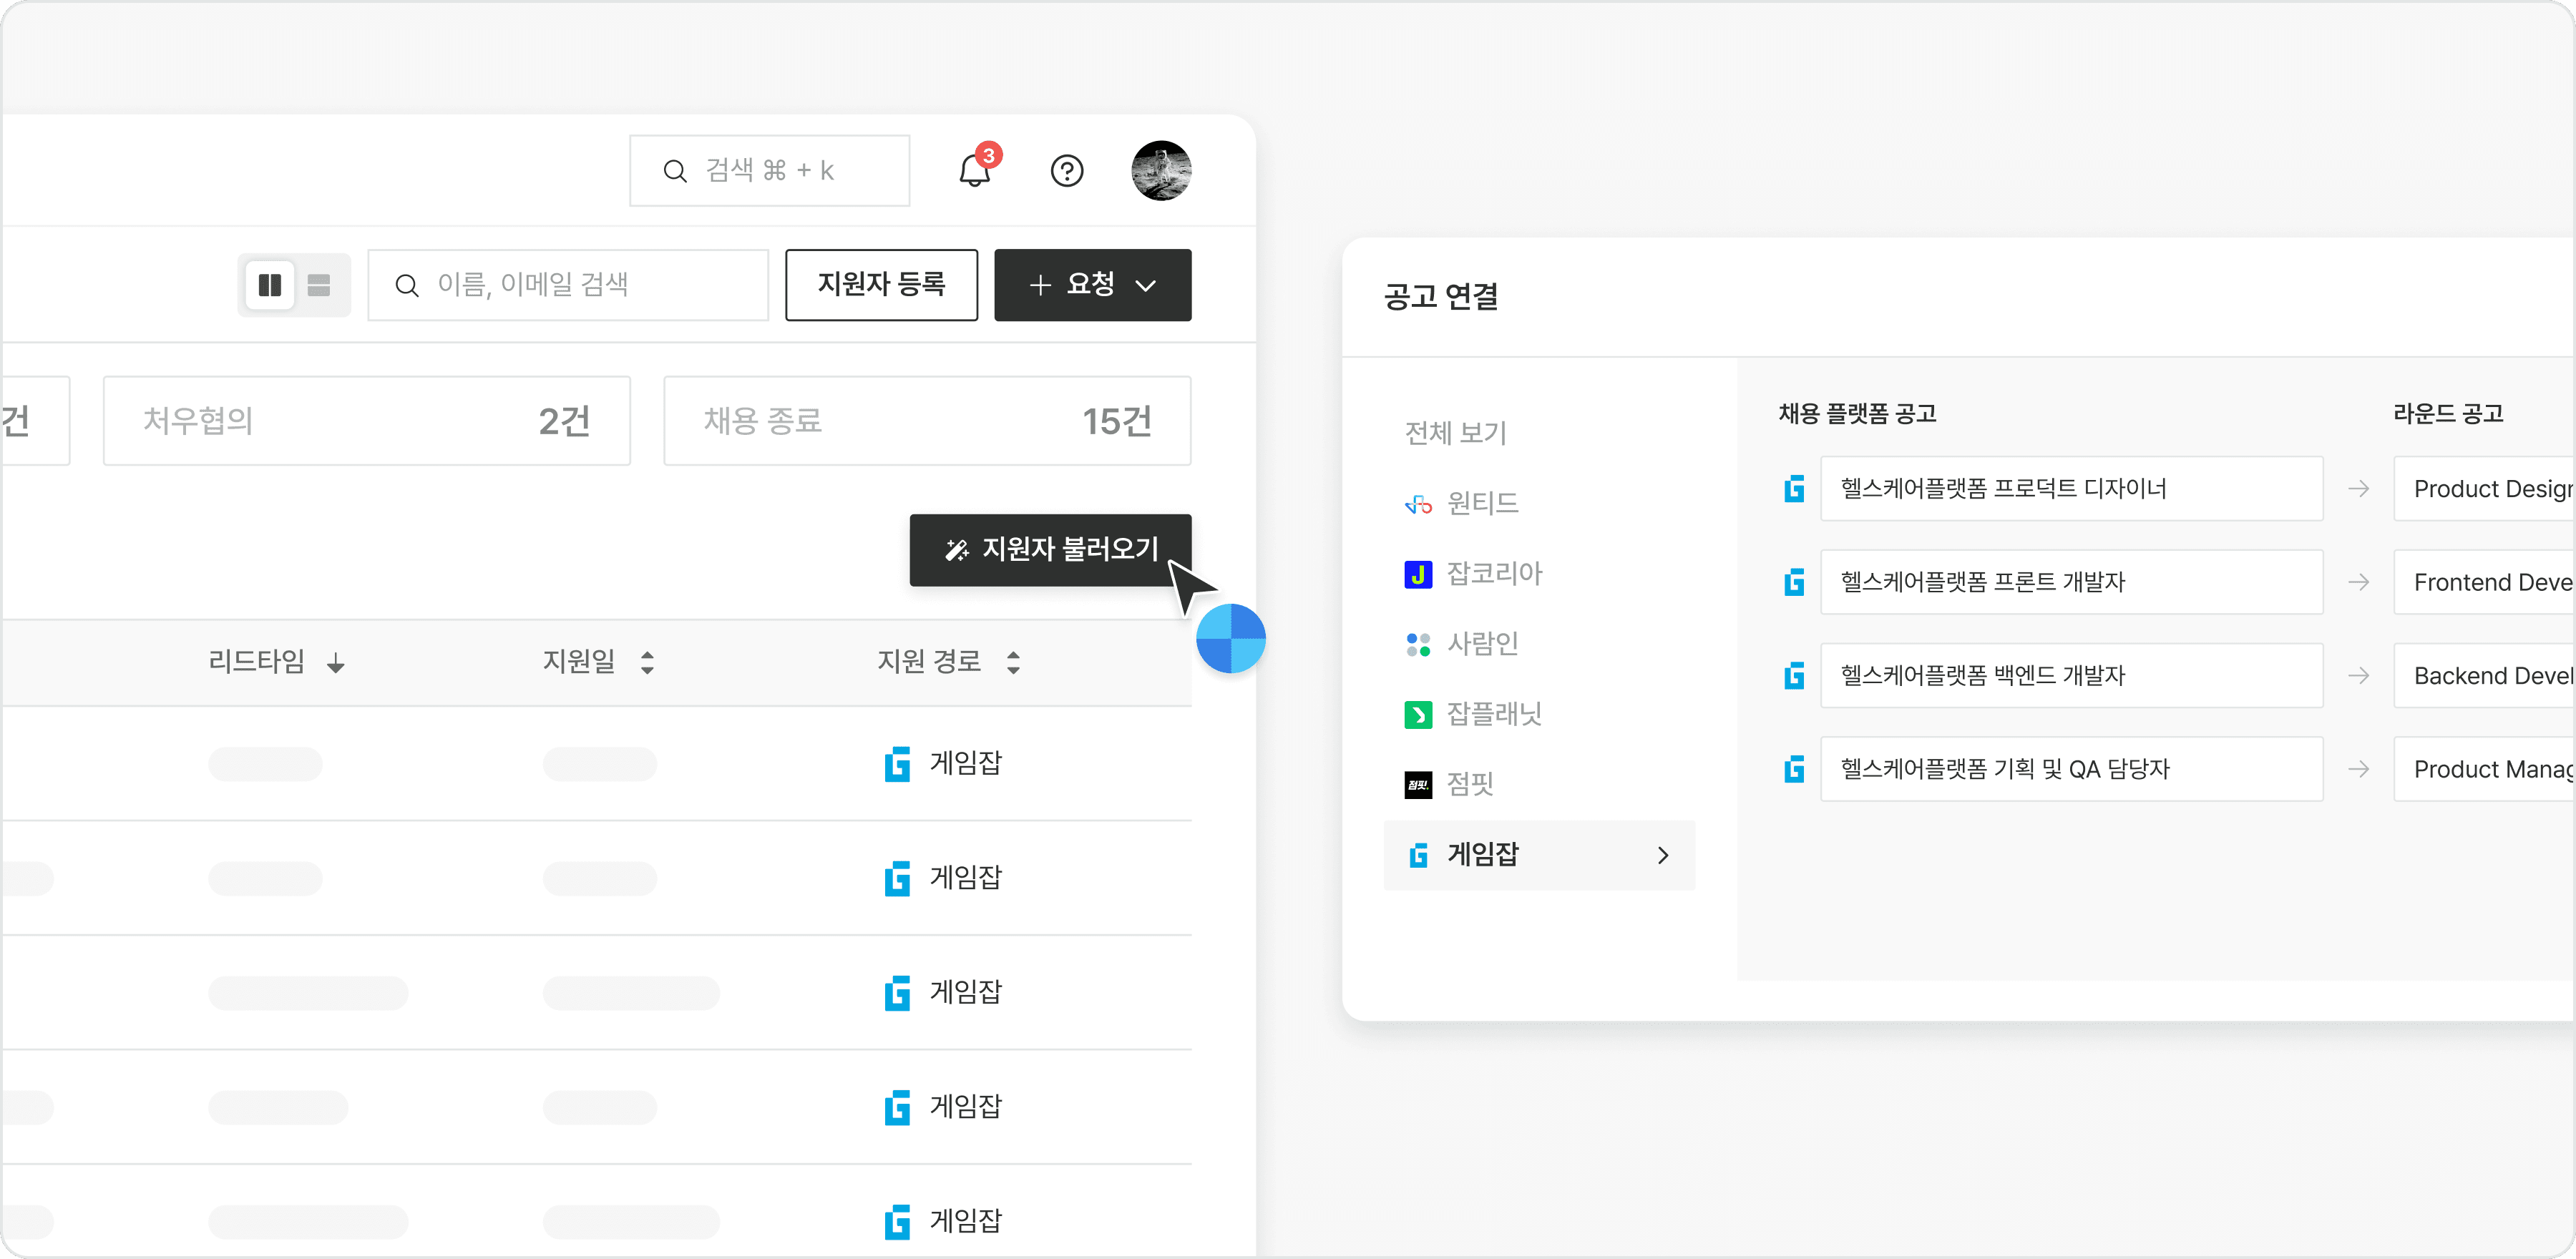
Task: Switch to list view layout
Action: [318, 285]
